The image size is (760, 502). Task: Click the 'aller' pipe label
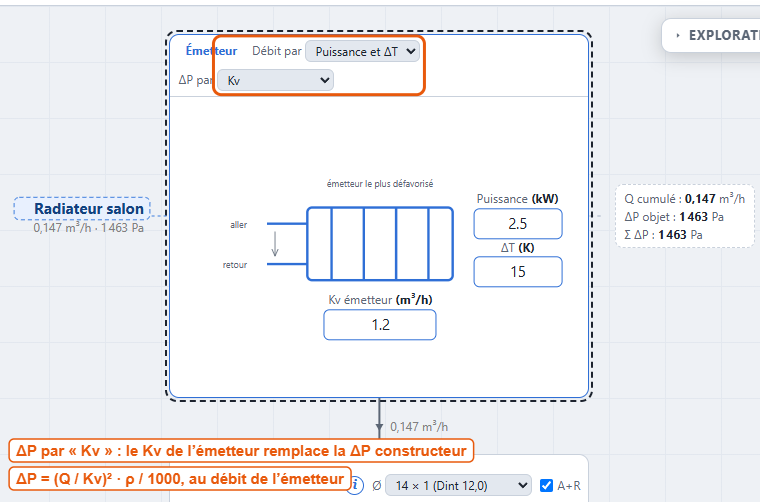(238, 225)
